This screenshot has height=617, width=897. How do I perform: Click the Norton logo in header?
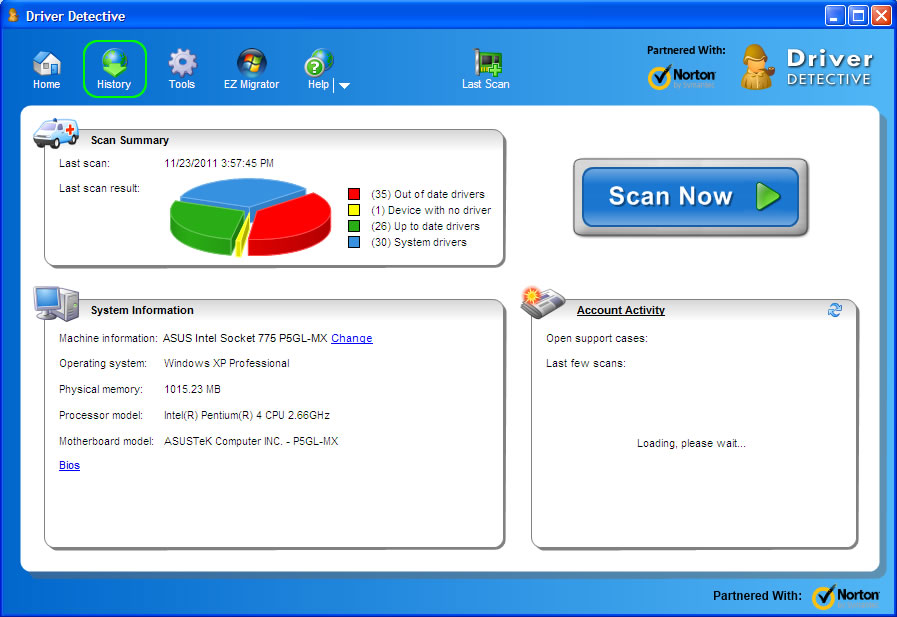tap(682, 78)
